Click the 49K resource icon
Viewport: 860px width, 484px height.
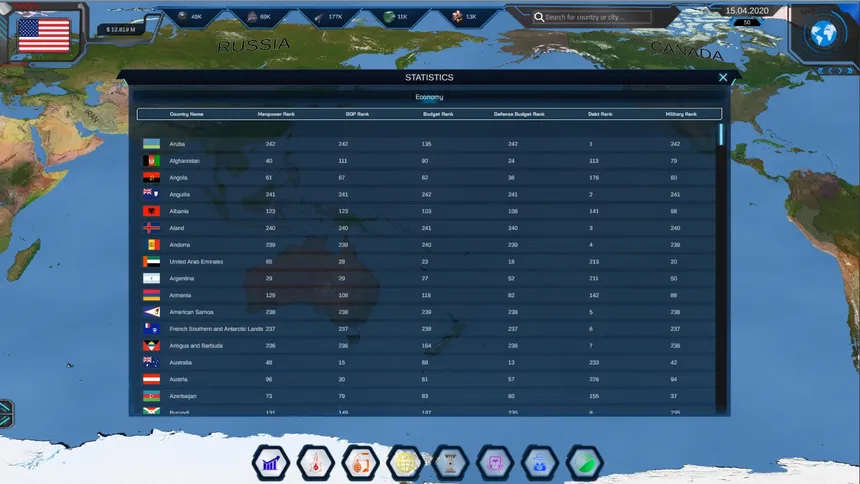pos(182,16)
